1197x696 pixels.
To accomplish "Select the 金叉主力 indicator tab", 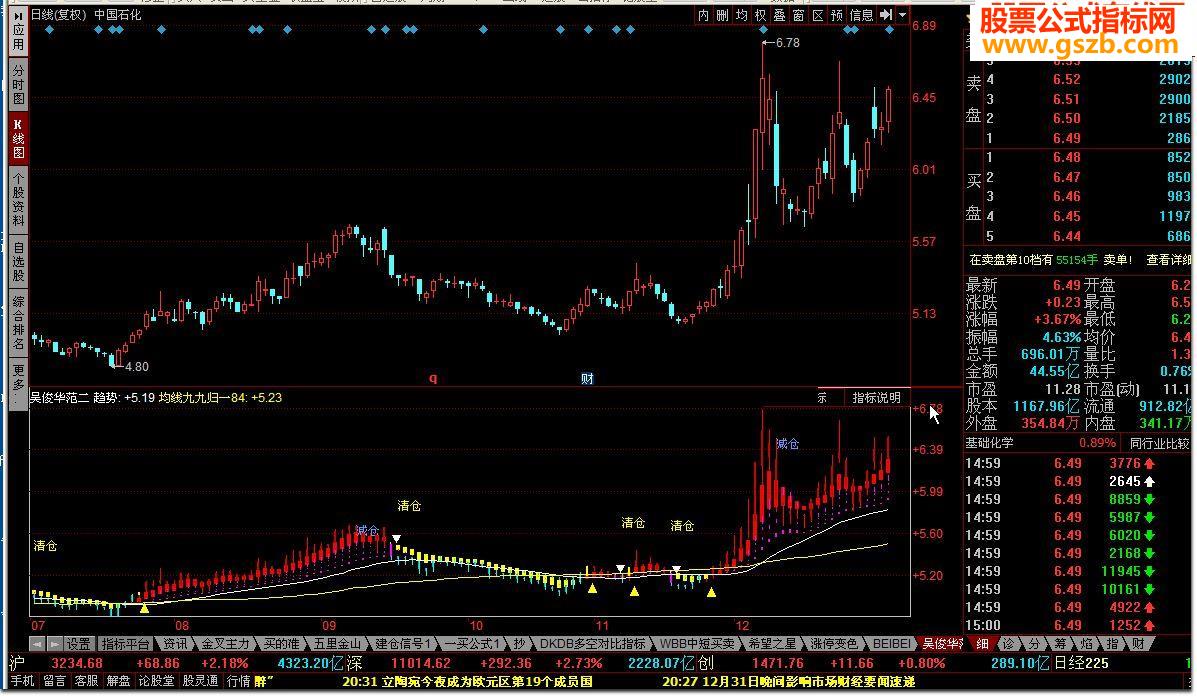I will [225, 644].
